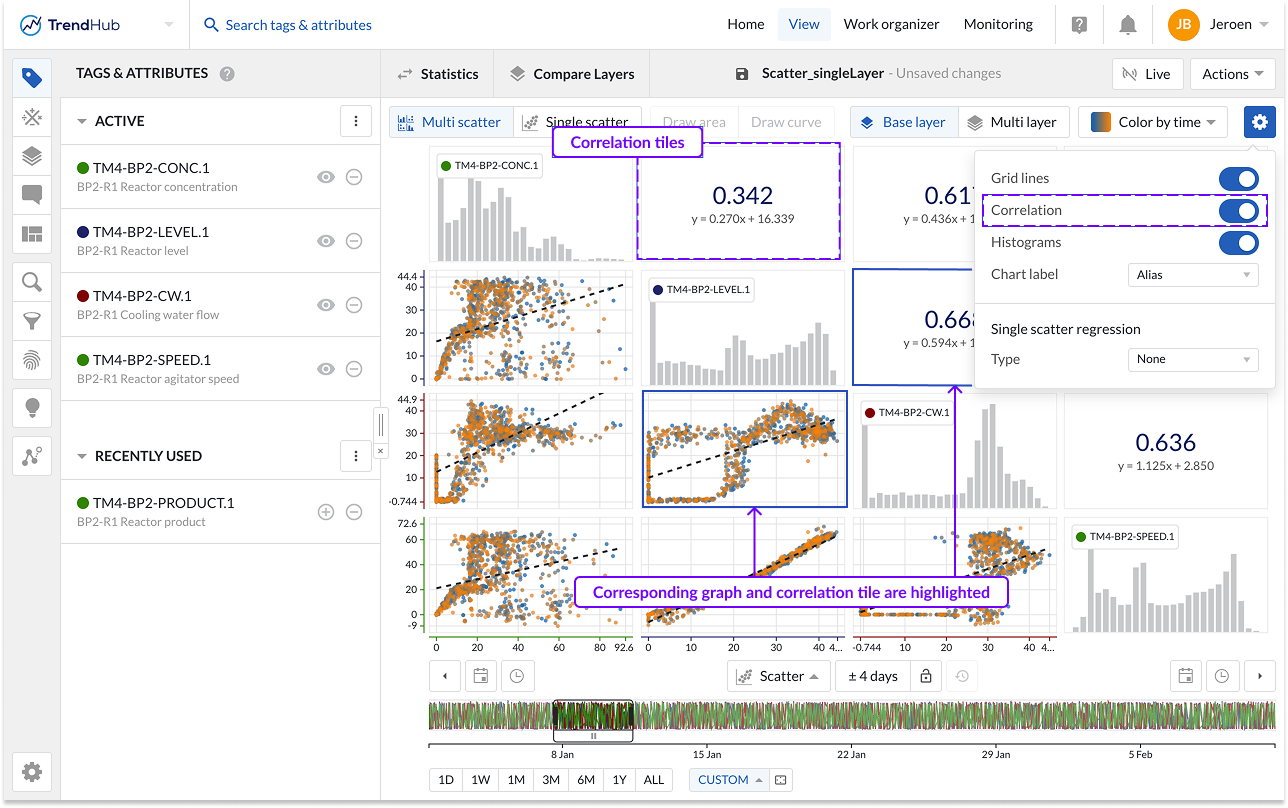This screenshot has height=808, width=1288.
Task: Click the highlighted window on the context timeline
Action: click(593, 718)
